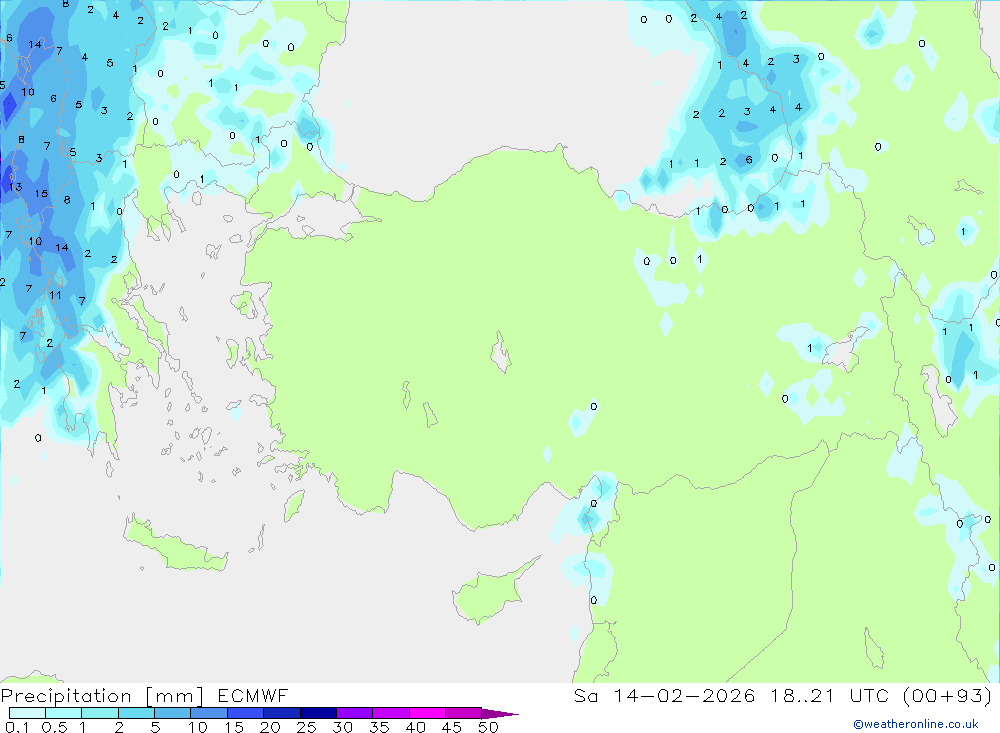Pick the 10–15 mm legend color box
1000x733 pixels.
pos(209,713)
